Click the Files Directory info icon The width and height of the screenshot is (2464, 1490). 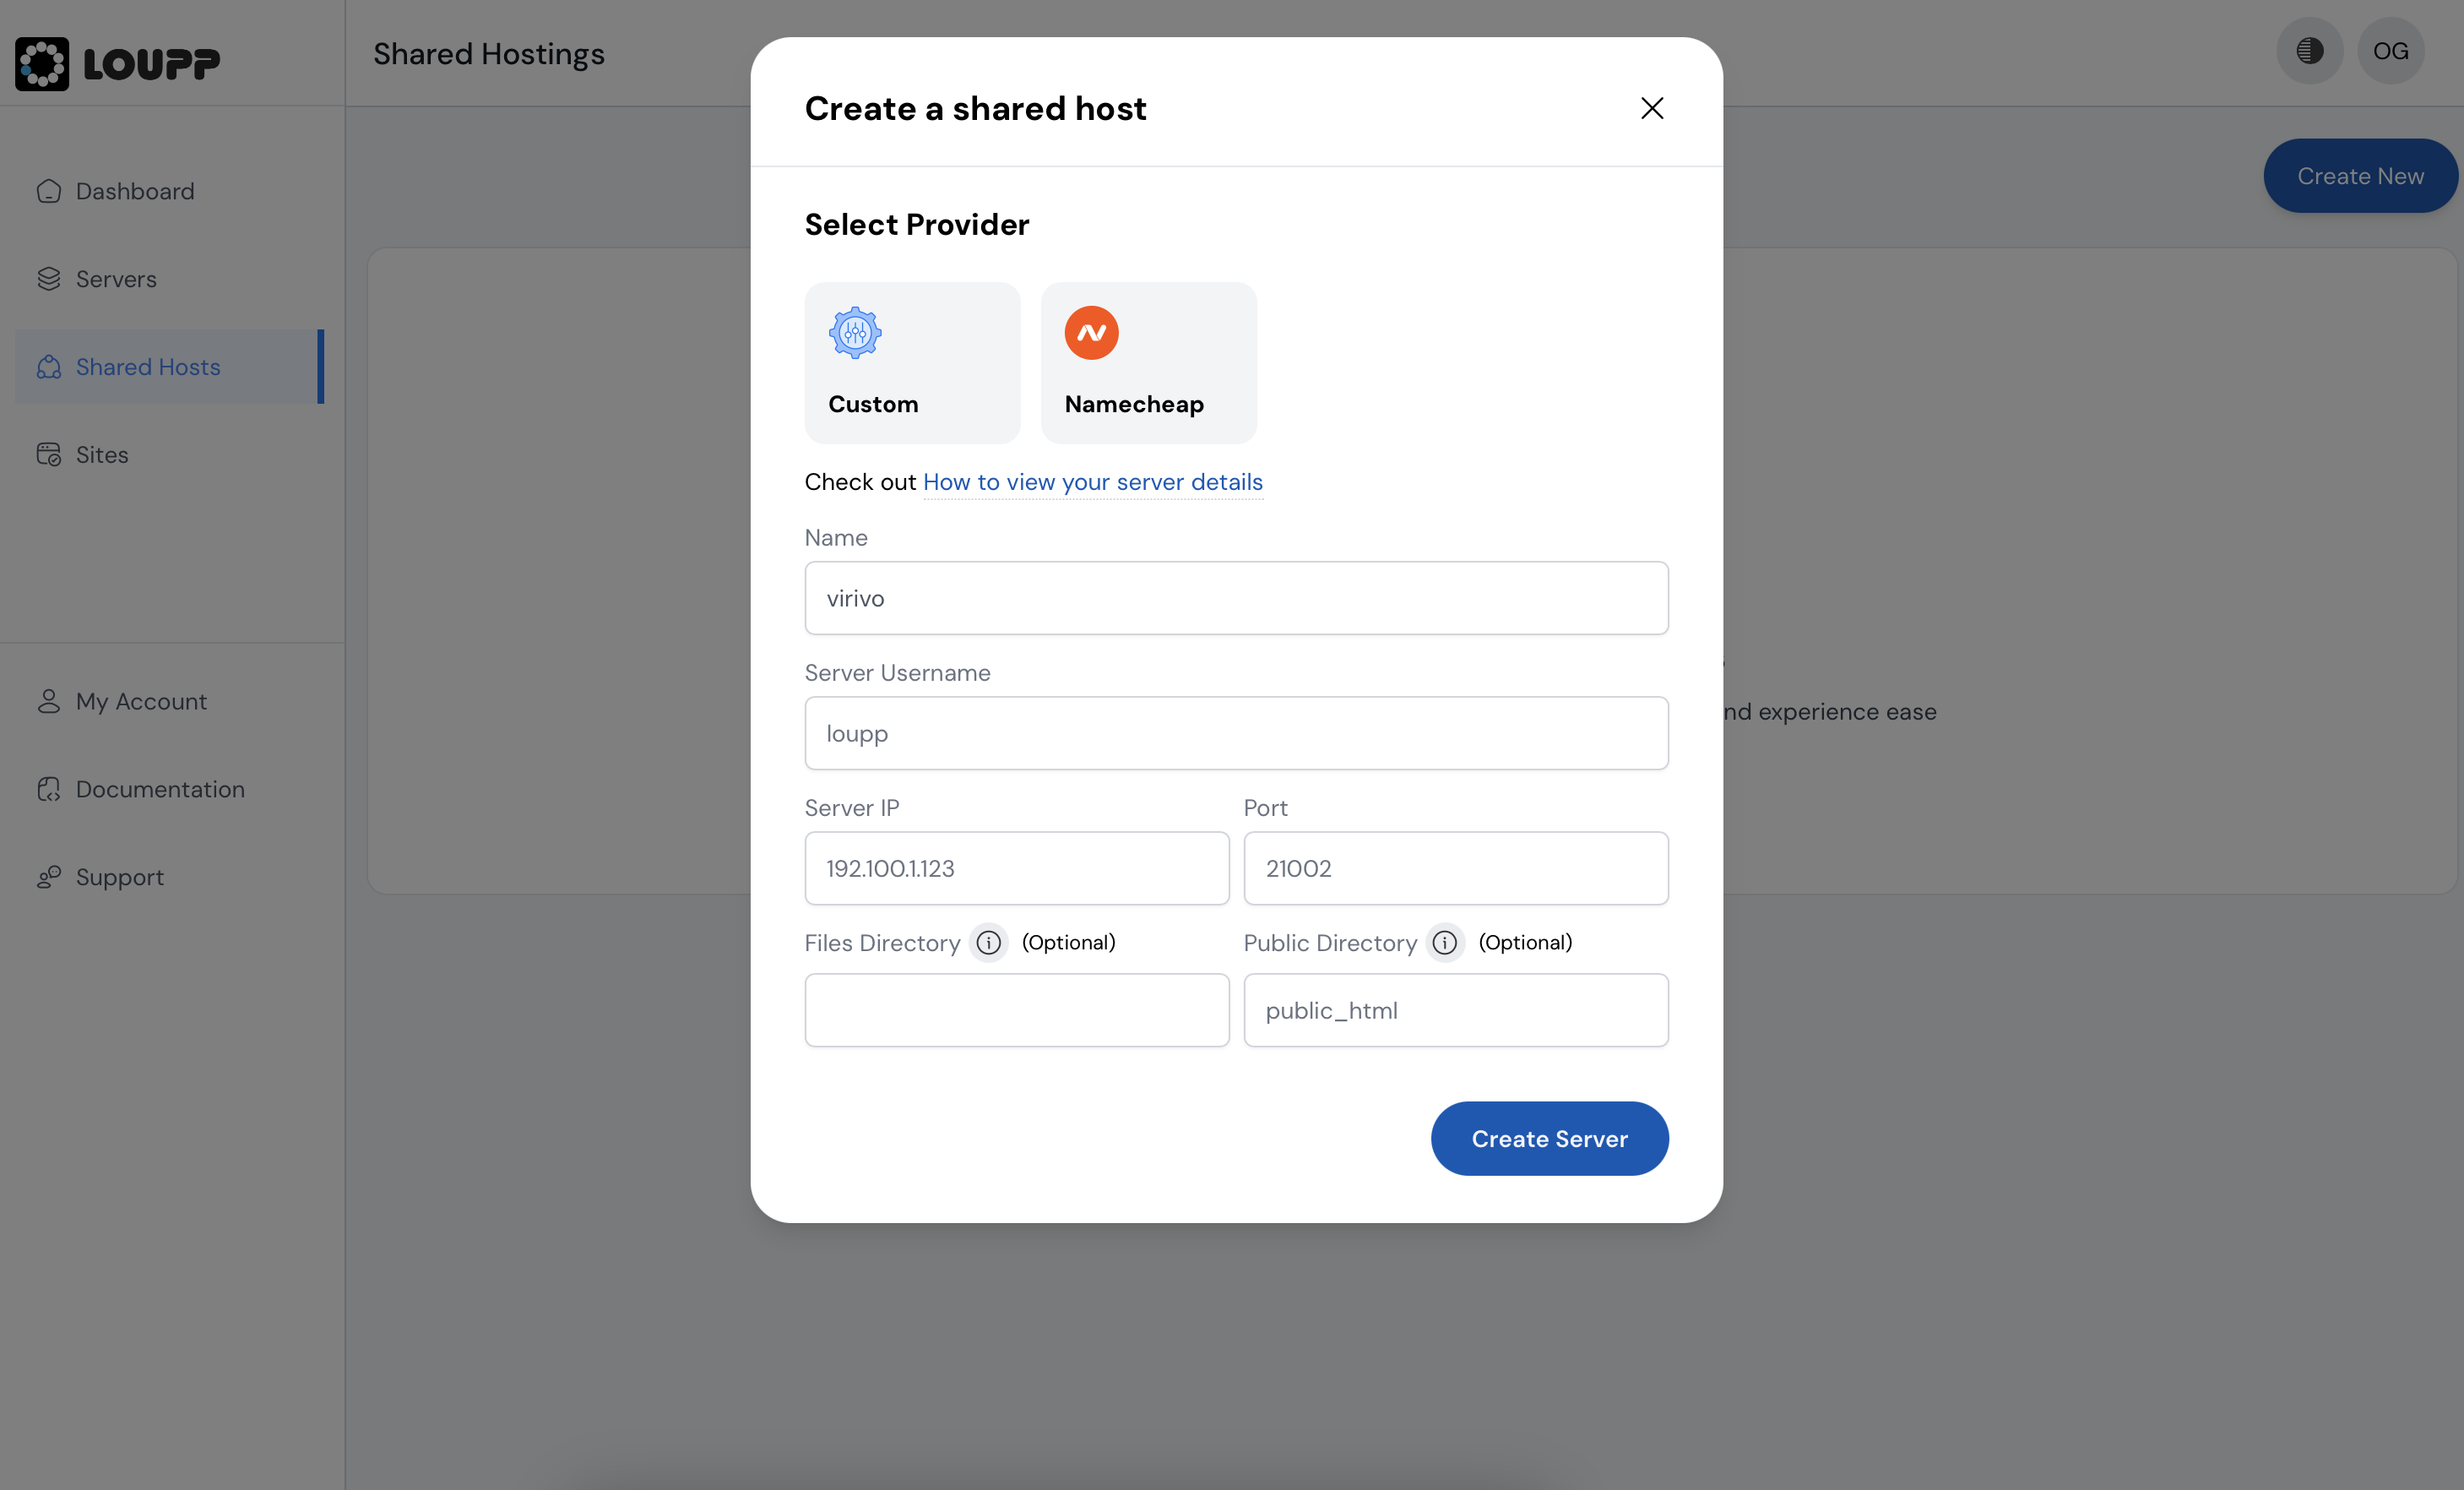(989, 943)
